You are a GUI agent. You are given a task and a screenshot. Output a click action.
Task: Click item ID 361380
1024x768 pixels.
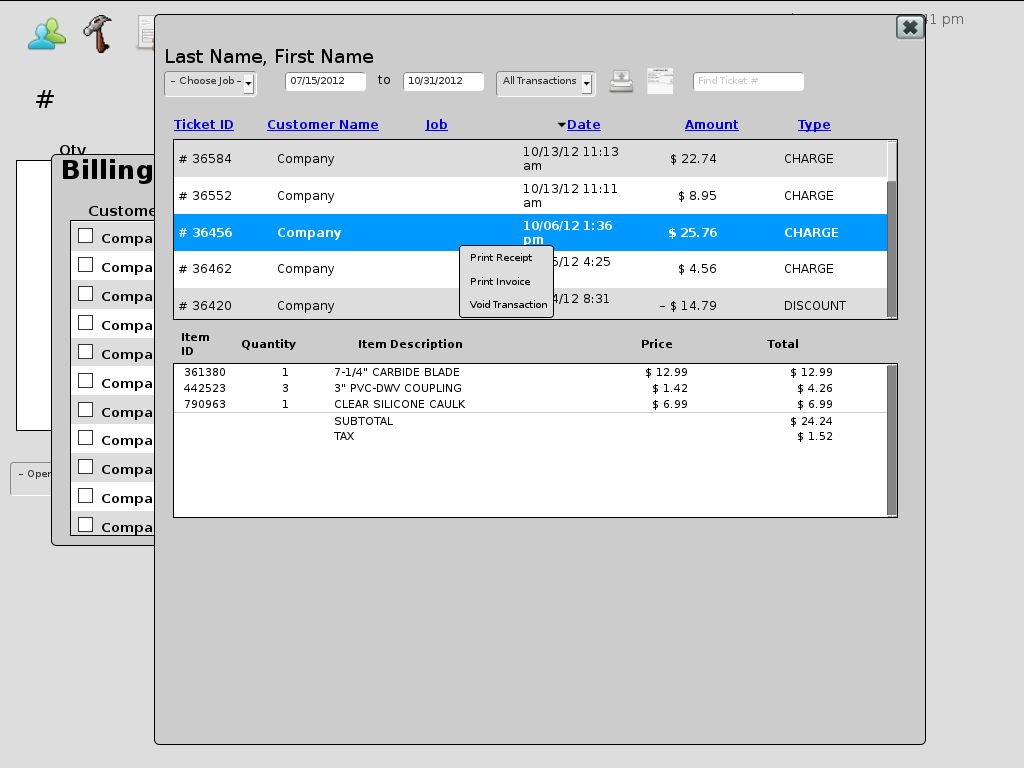click(x=204, y=372)
